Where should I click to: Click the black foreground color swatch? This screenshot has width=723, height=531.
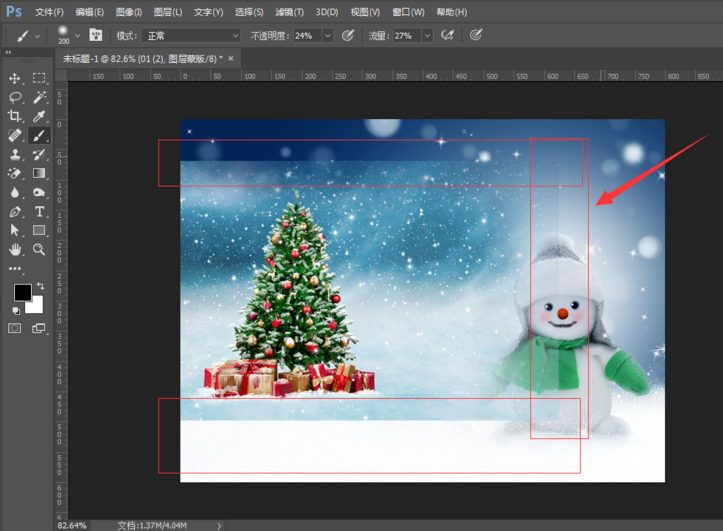22,292
